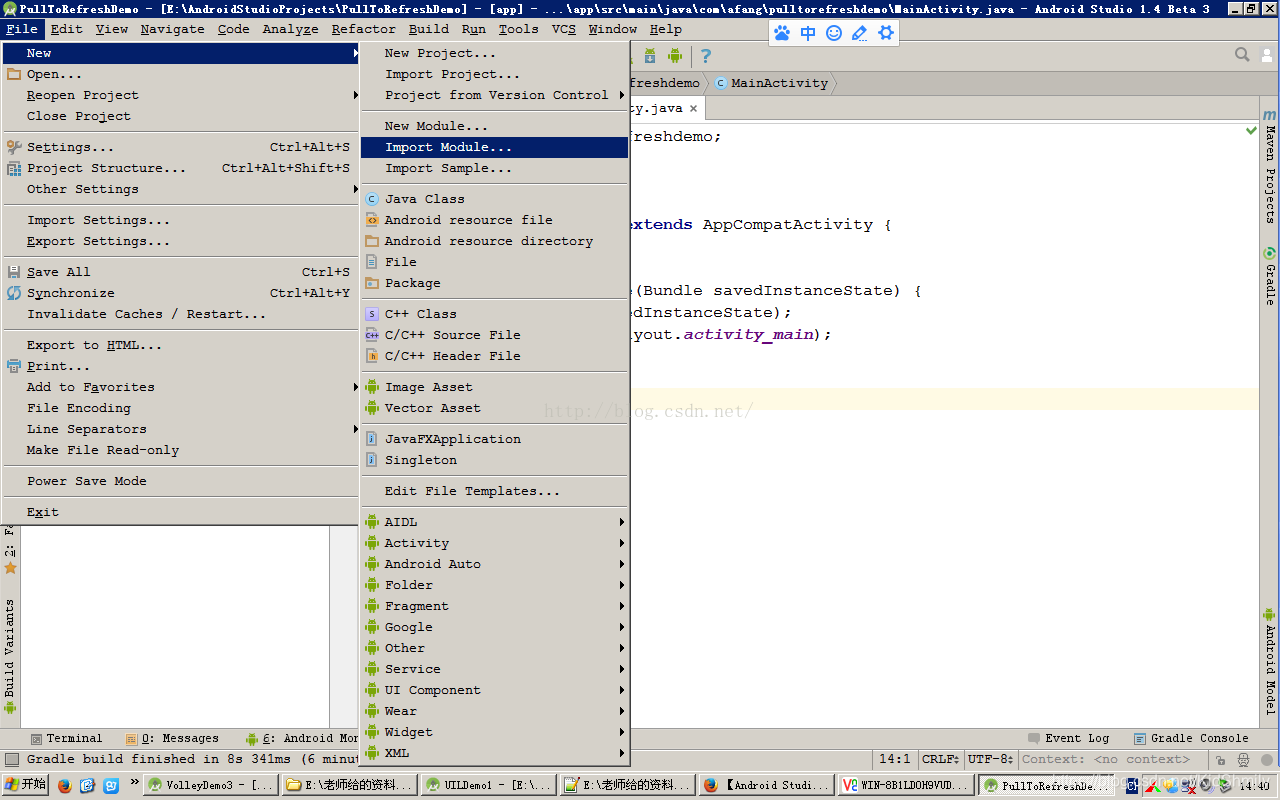Expand Reopen Project submenu
Screen dimensions: 1280x800
point(181,95)
